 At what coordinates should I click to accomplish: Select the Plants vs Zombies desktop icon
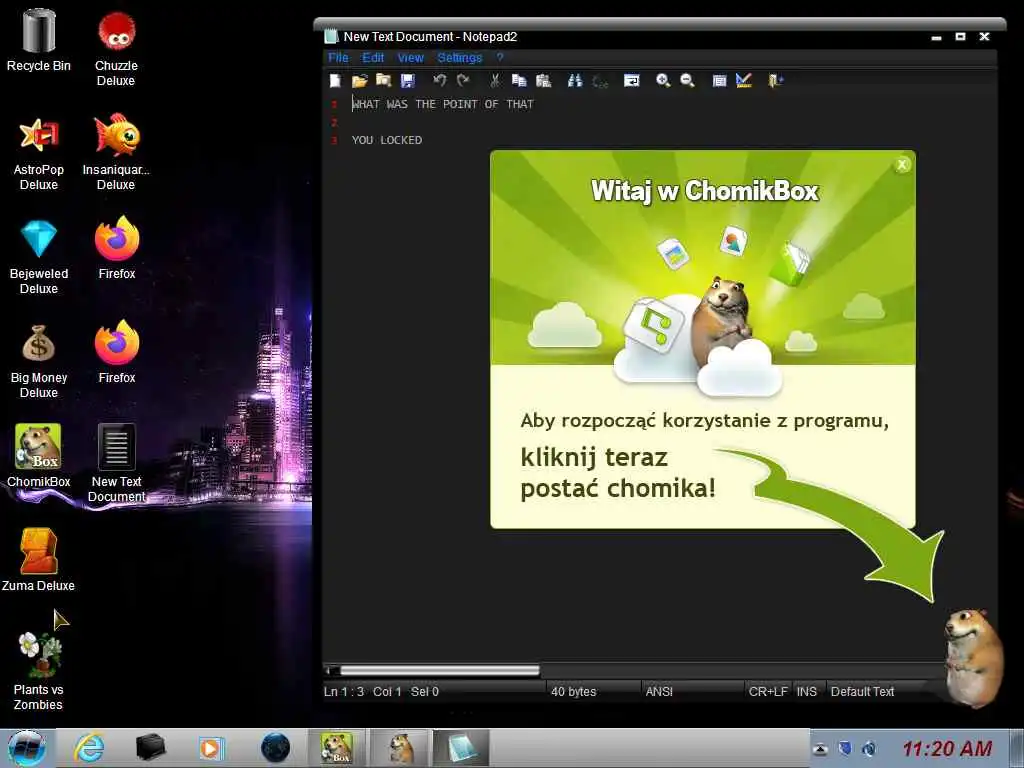(x=39, y=671)
